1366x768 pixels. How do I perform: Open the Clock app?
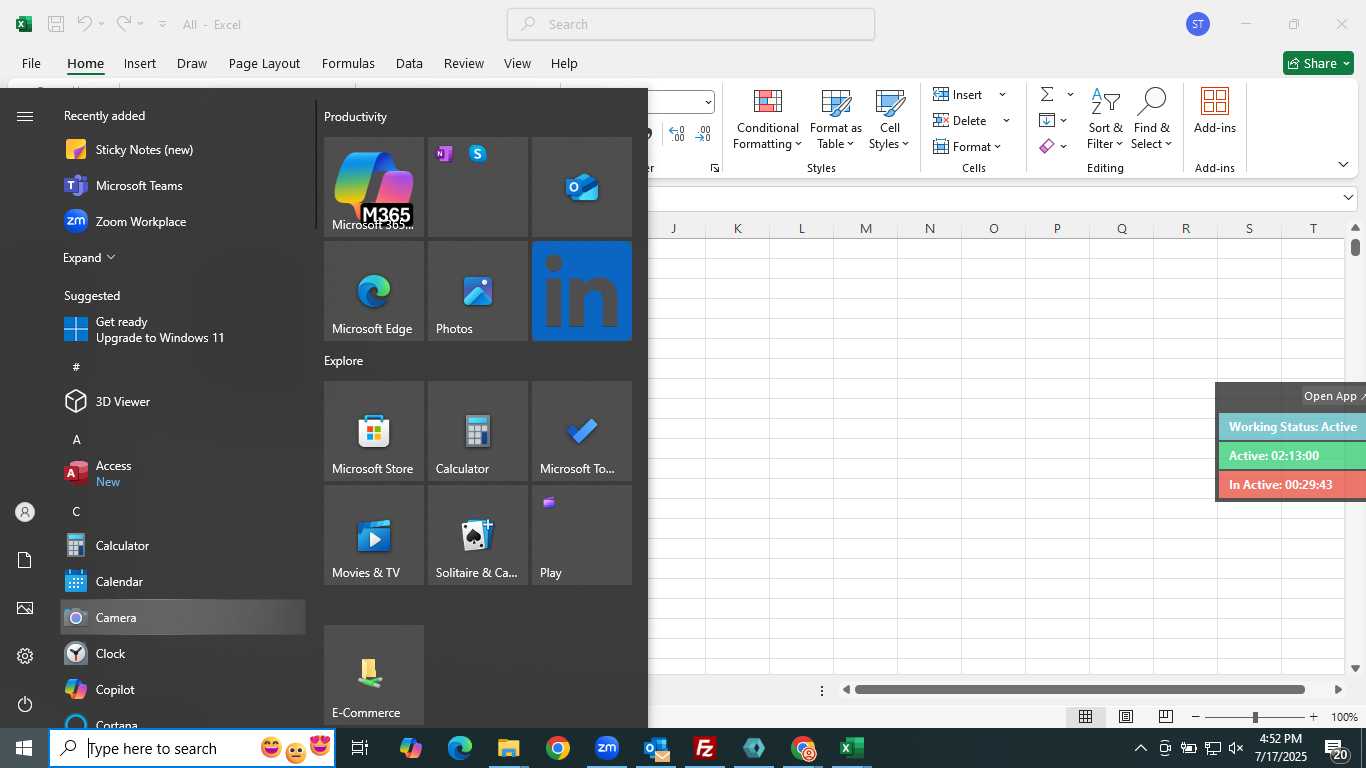click(x=183, y=654)
